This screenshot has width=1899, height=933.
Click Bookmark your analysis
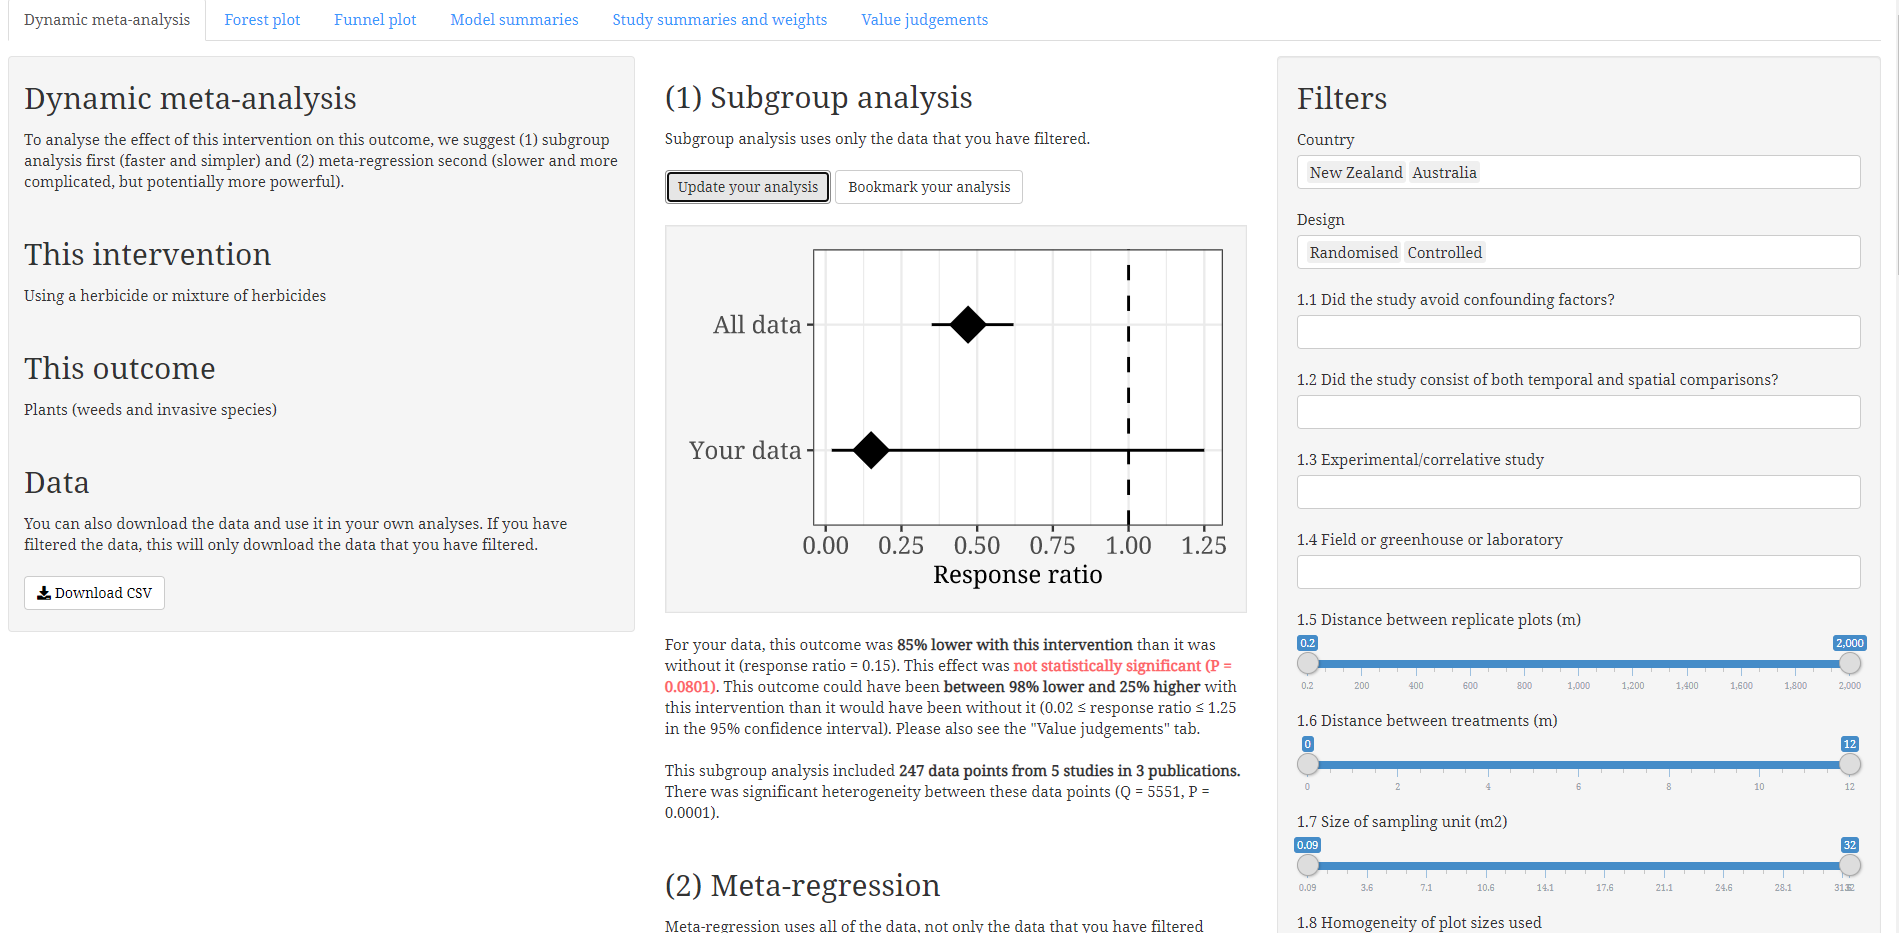[x=928, y=186]
